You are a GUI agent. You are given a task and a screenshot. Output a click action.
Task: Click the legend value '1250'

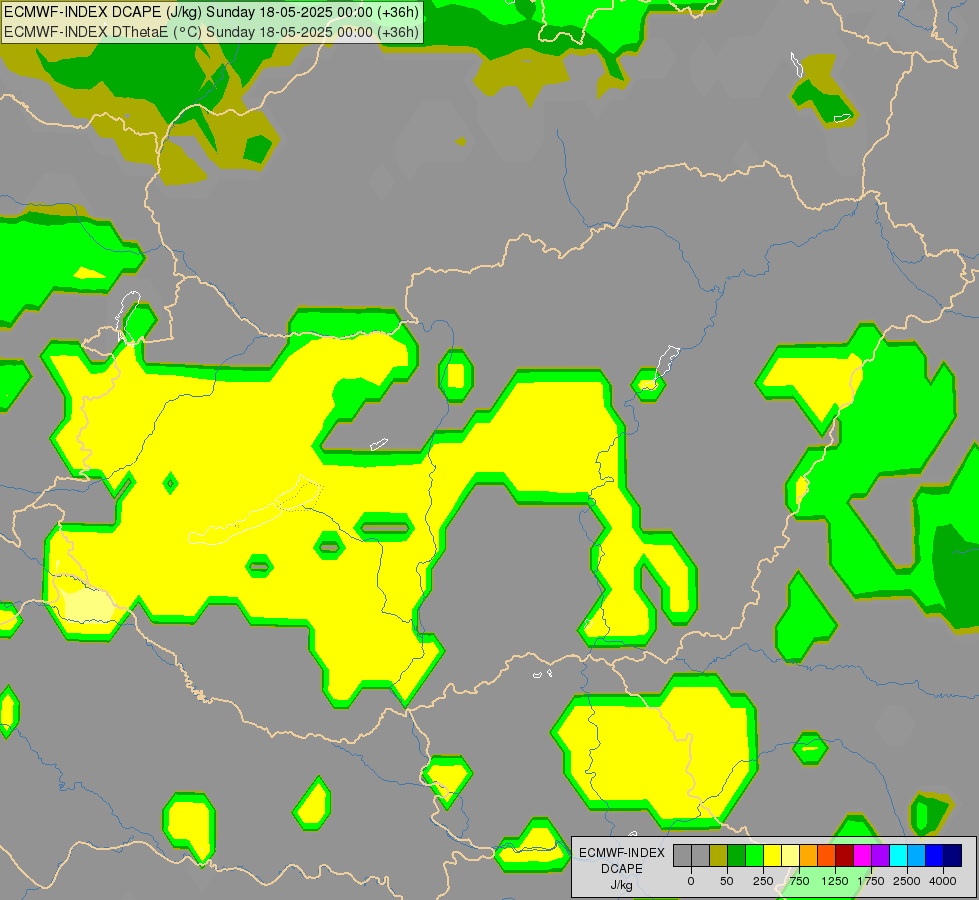[x=835, y=881]
